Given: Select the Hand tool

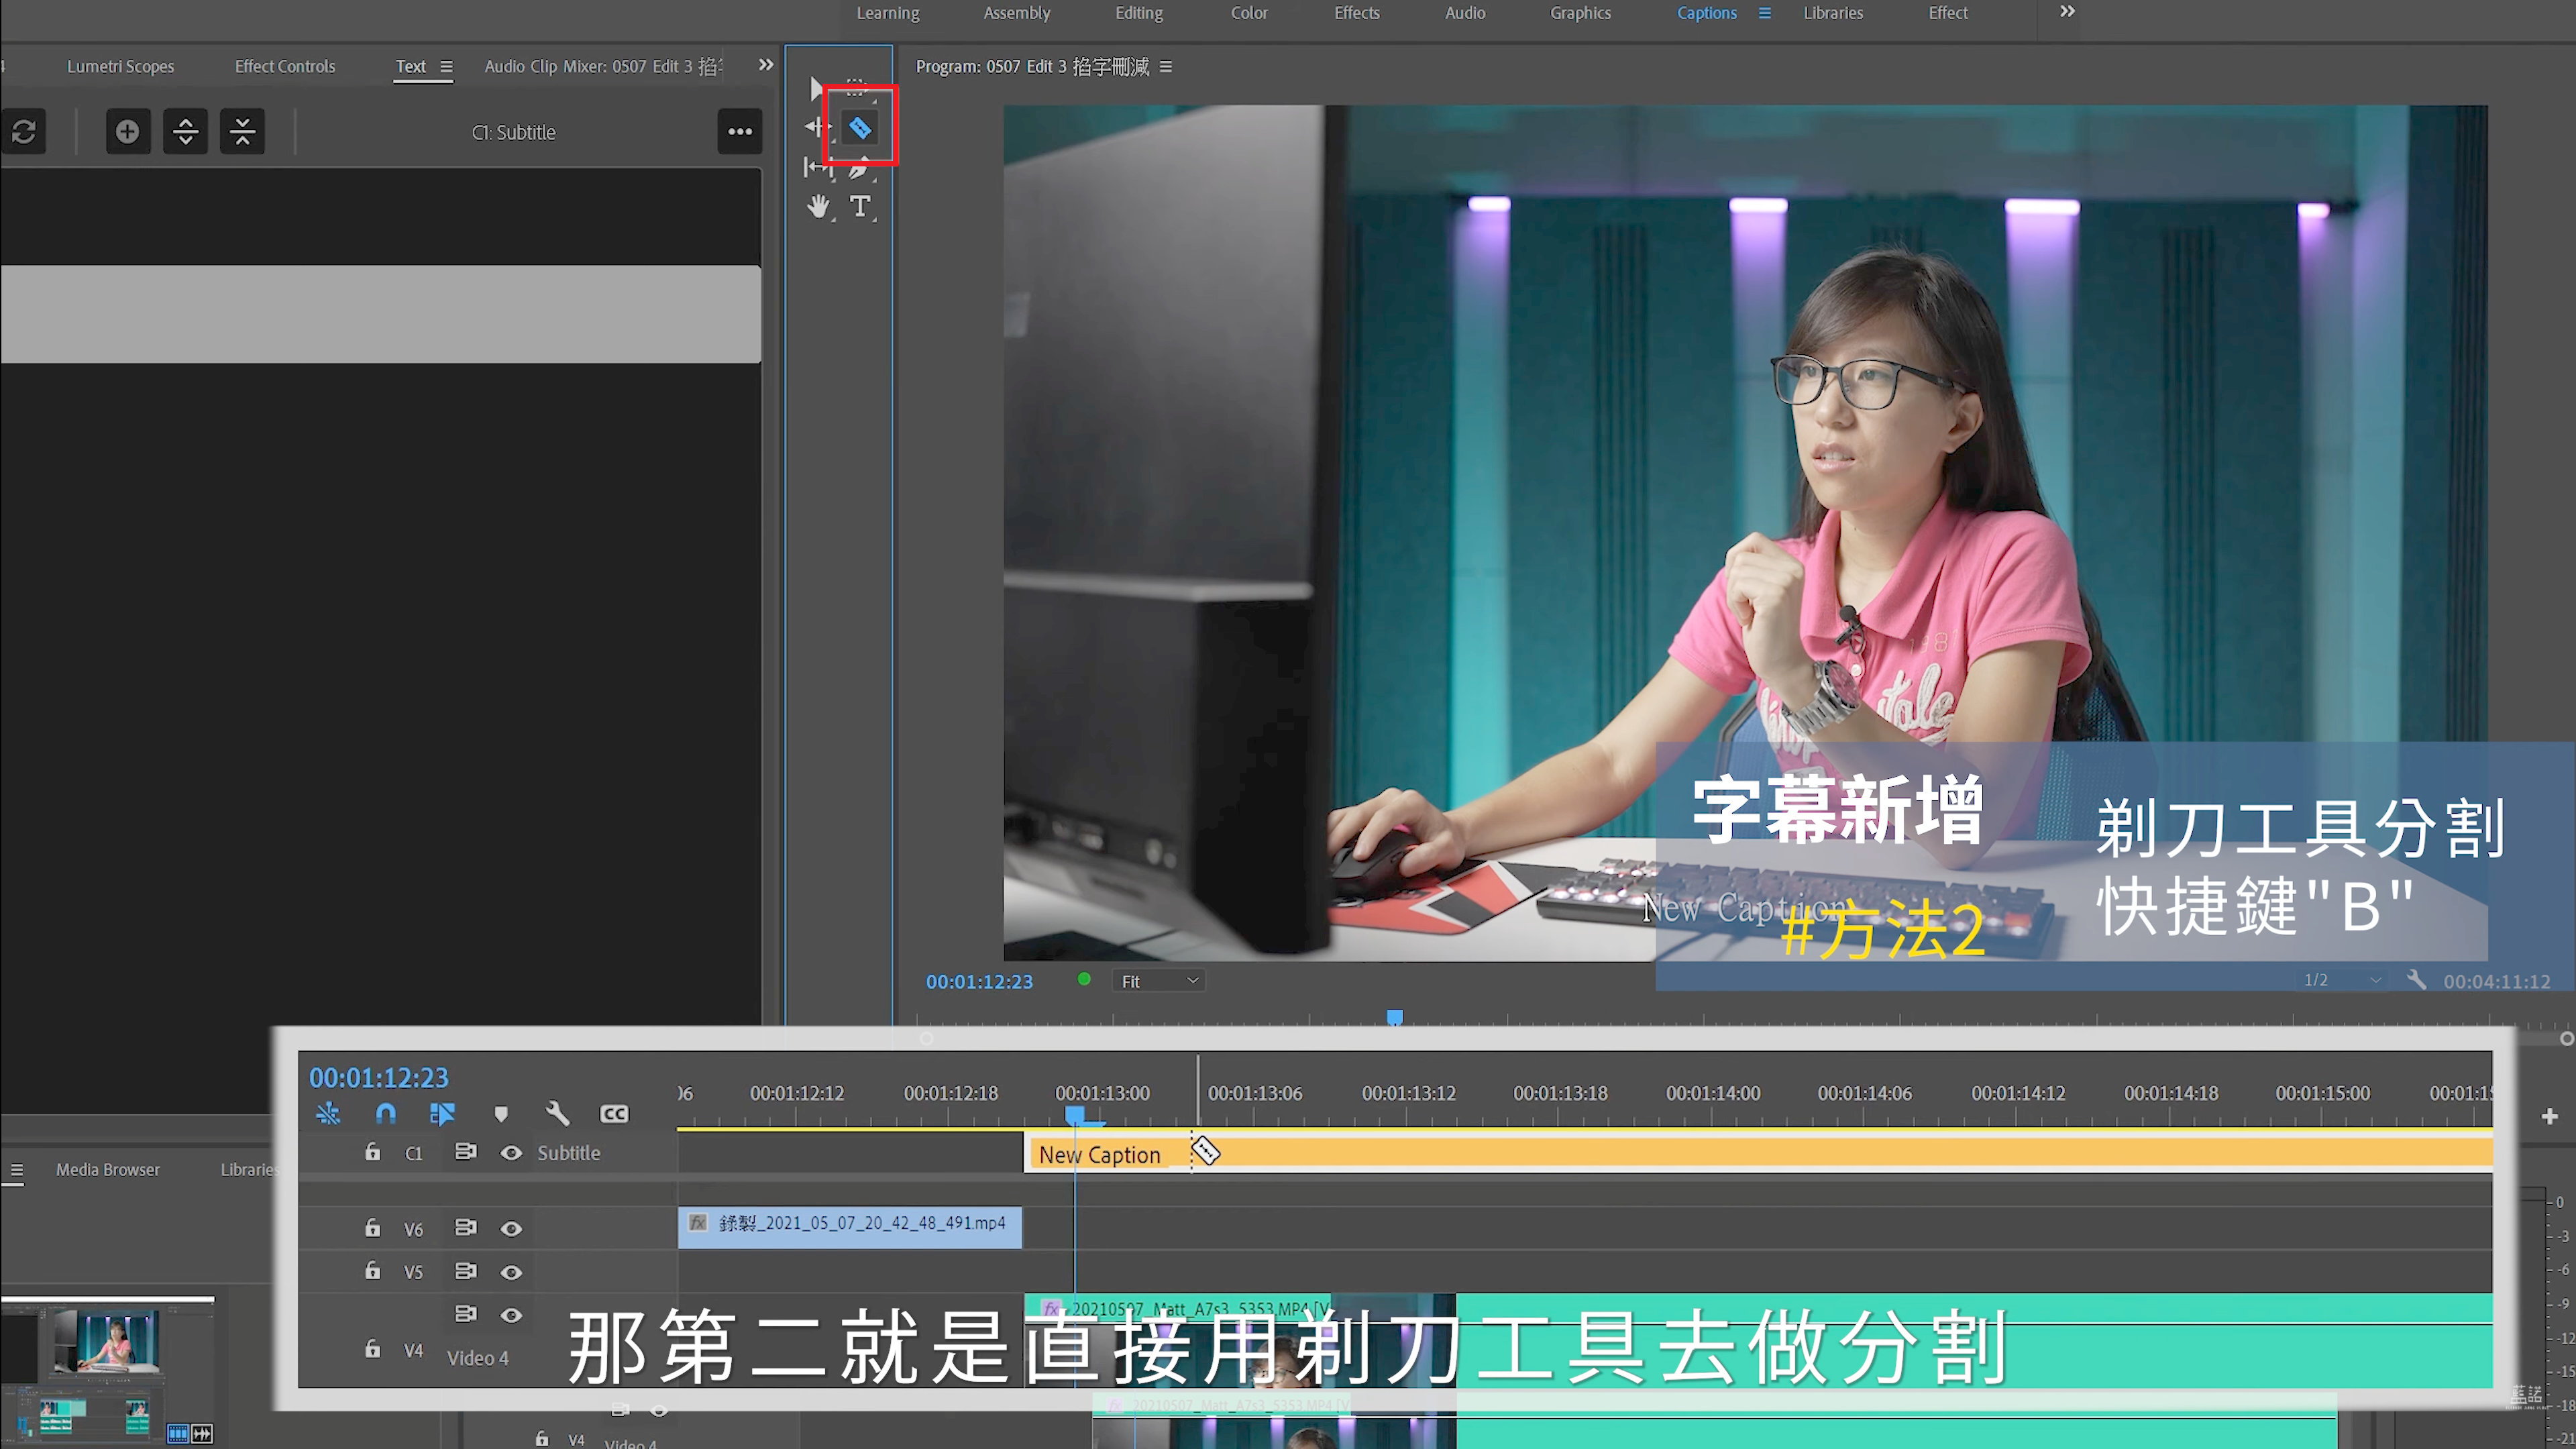Looking at the screenshot, I should click(818, 207).
